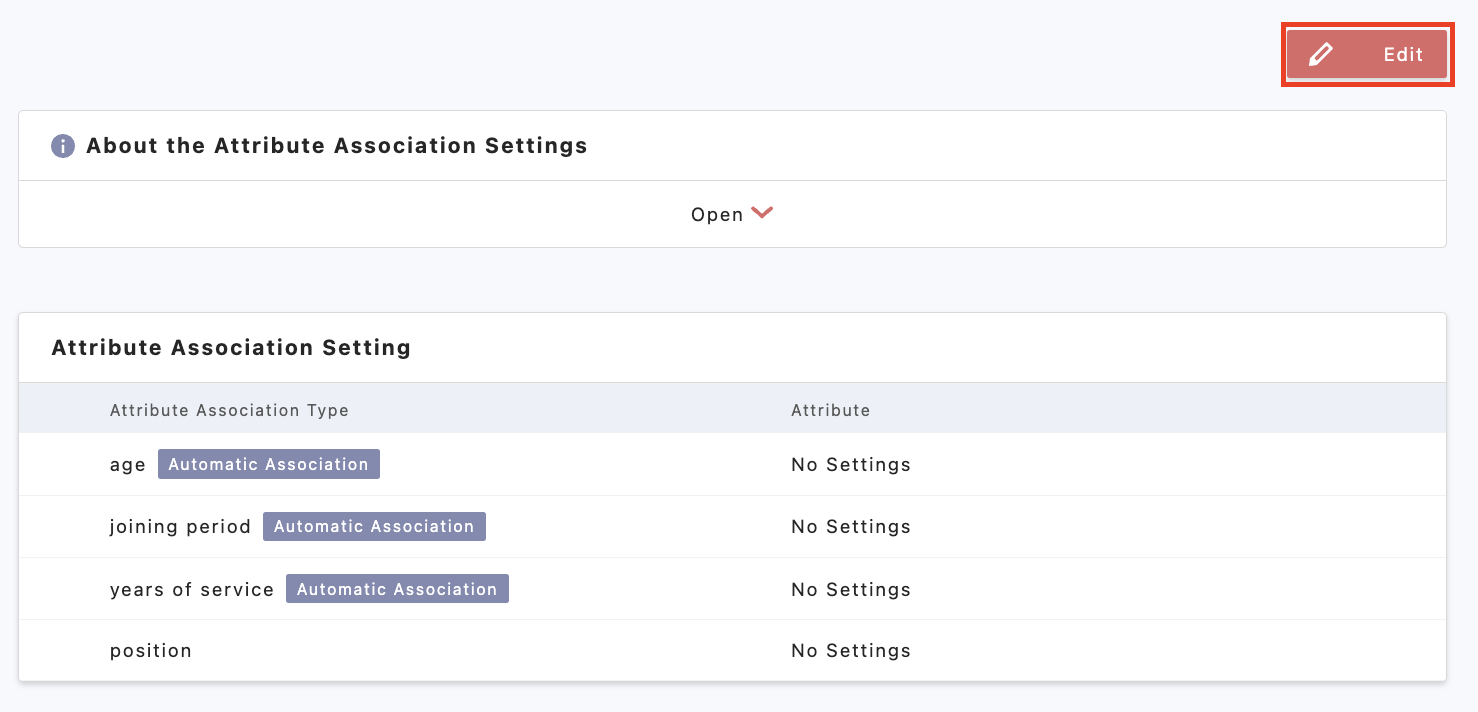Viewport: 1478px width, 712px height.
Task: Expand the About section via Open text
Action: [716, 215]
